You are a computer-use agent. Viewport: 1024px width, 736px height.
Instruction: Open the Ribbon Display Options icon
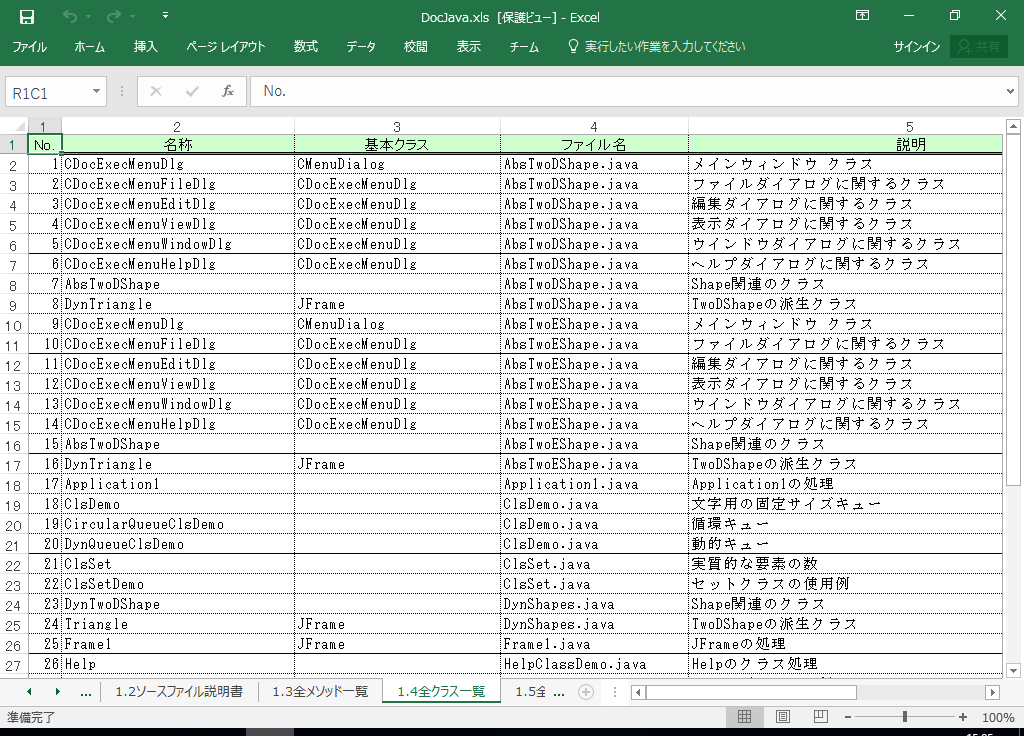coord(862,16)
